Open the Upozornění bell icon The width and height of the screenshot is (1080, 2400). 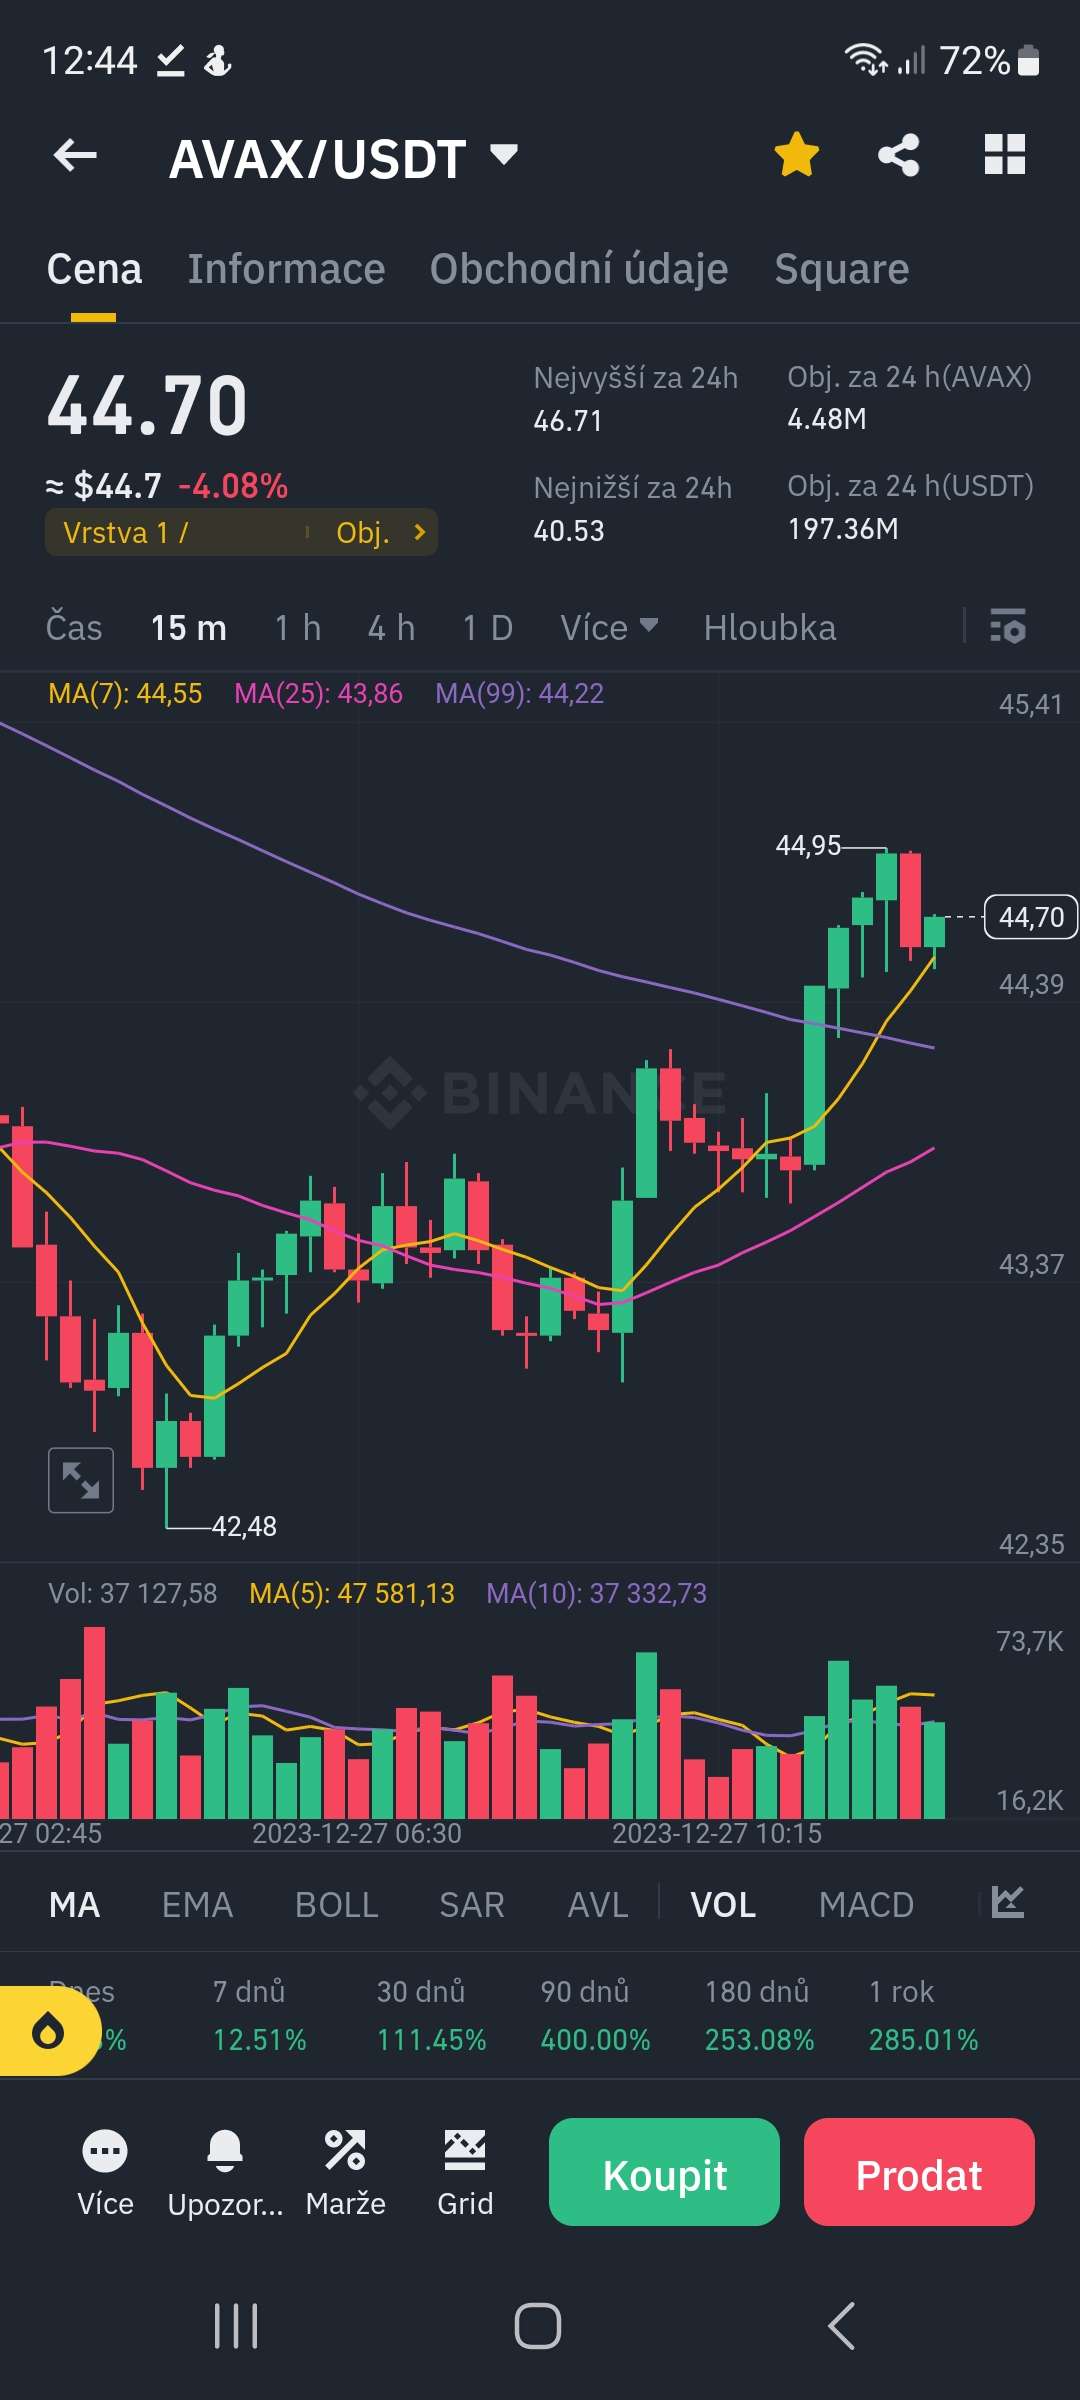point(225,2172)
